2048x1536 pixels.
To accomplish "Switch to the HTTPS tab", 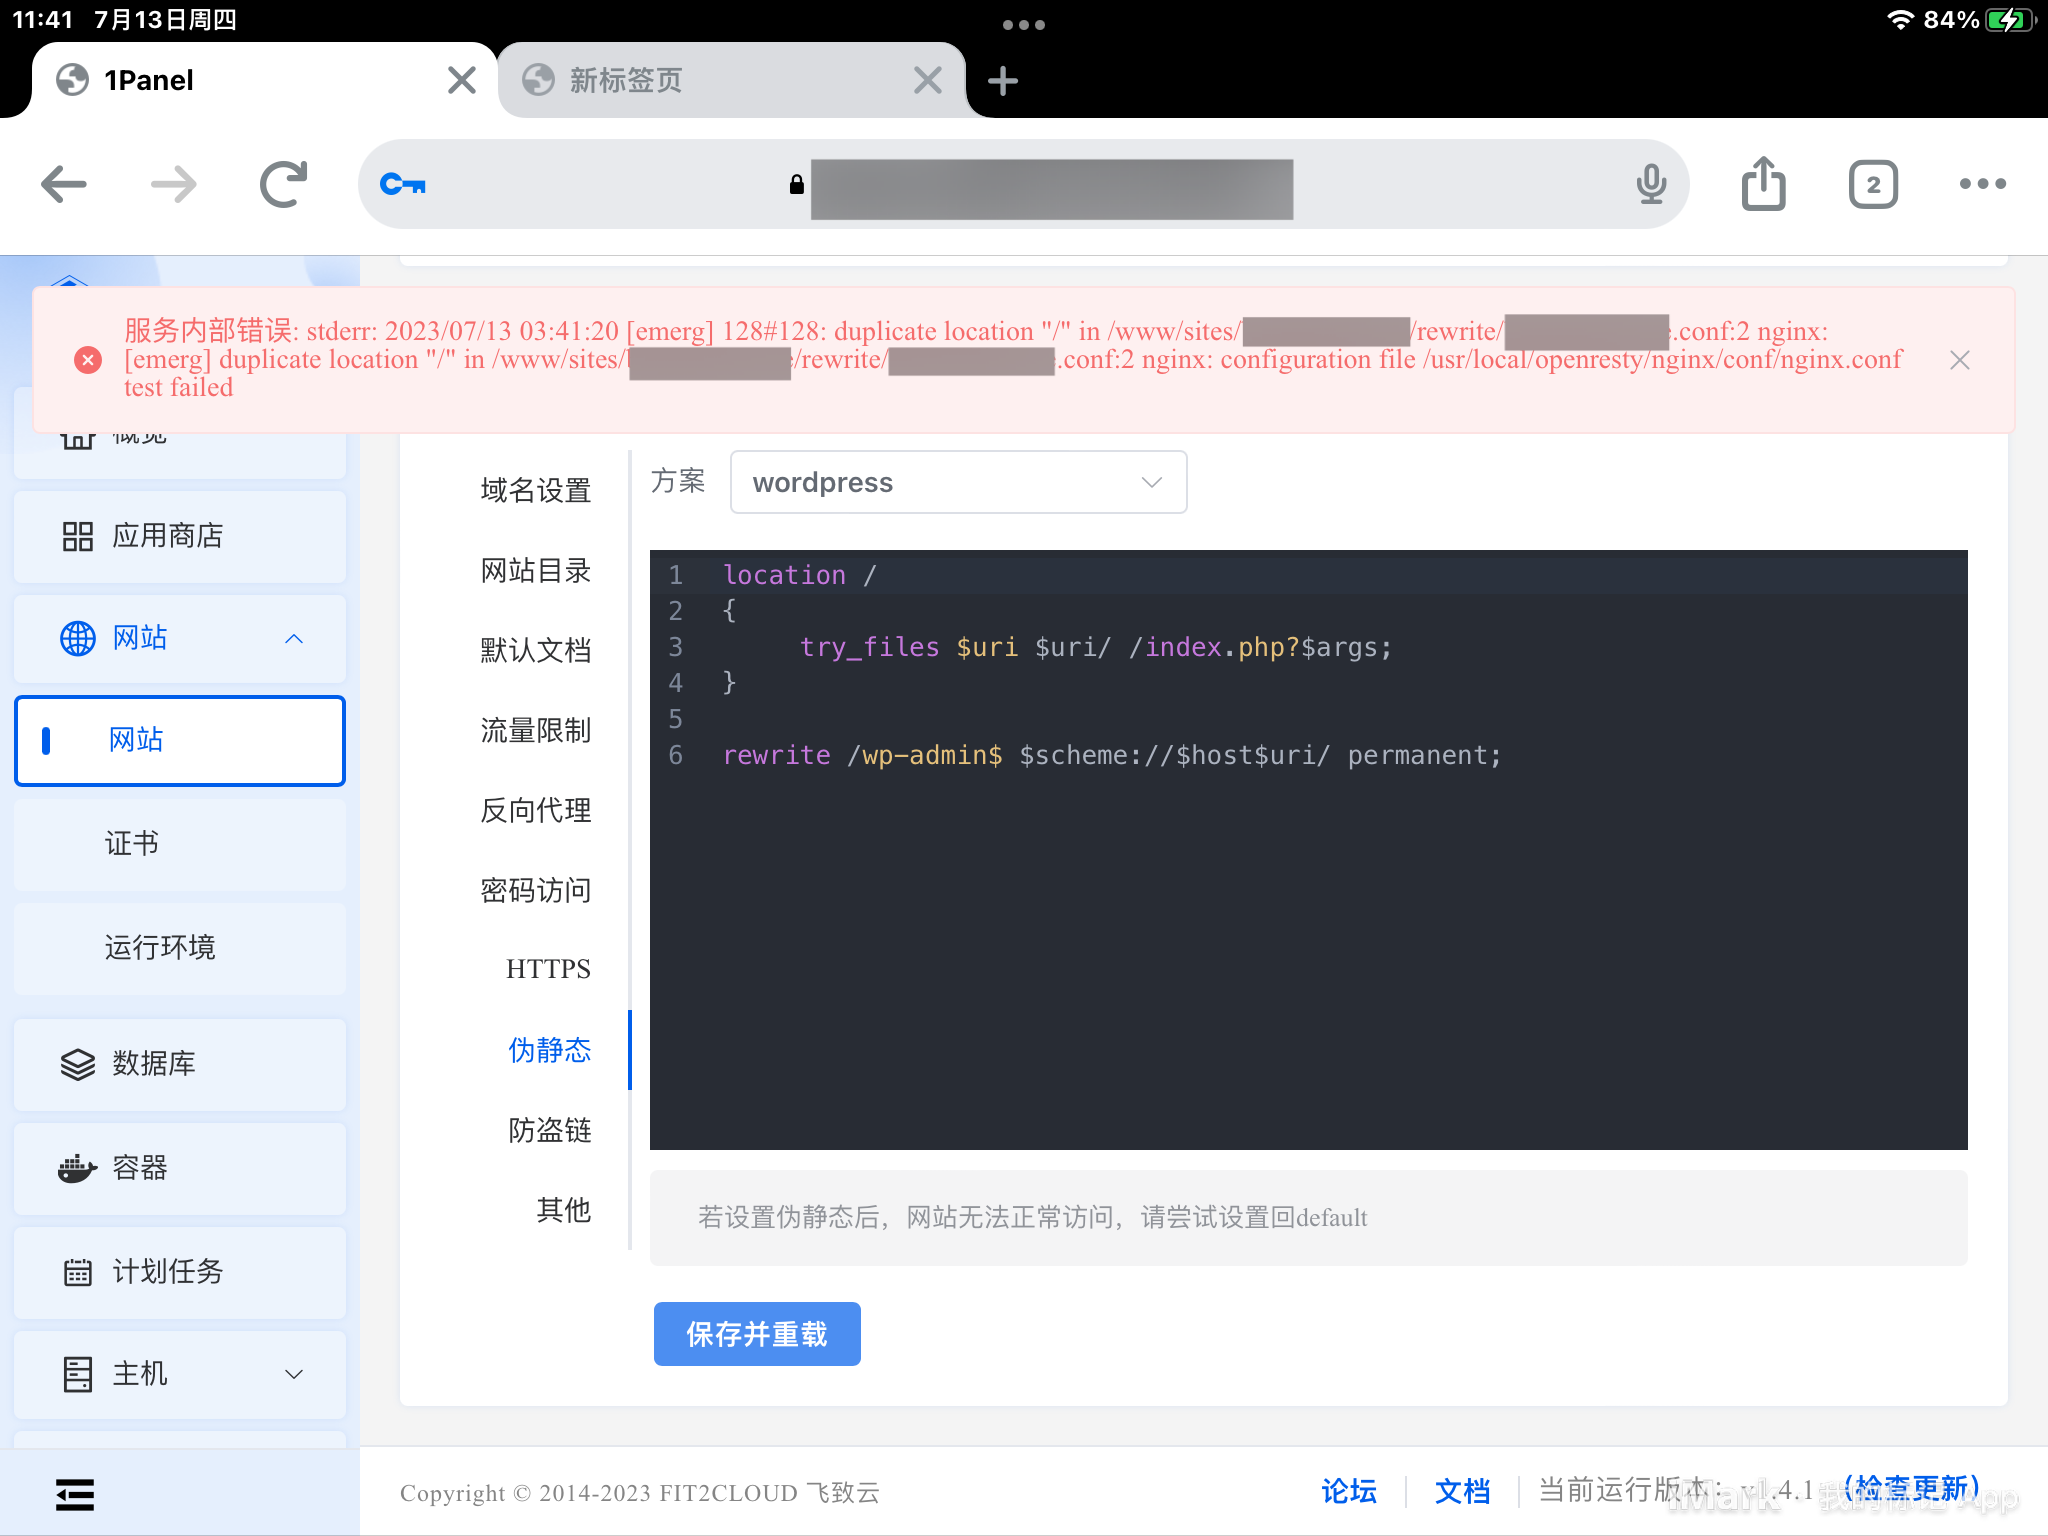I will 548,968.
